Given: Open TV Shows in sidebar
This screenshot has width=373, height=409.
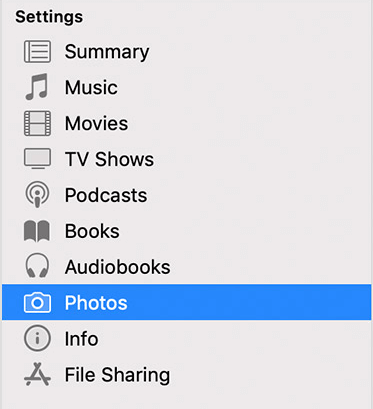Looking at the screenshot, I should tap(109, 159).
